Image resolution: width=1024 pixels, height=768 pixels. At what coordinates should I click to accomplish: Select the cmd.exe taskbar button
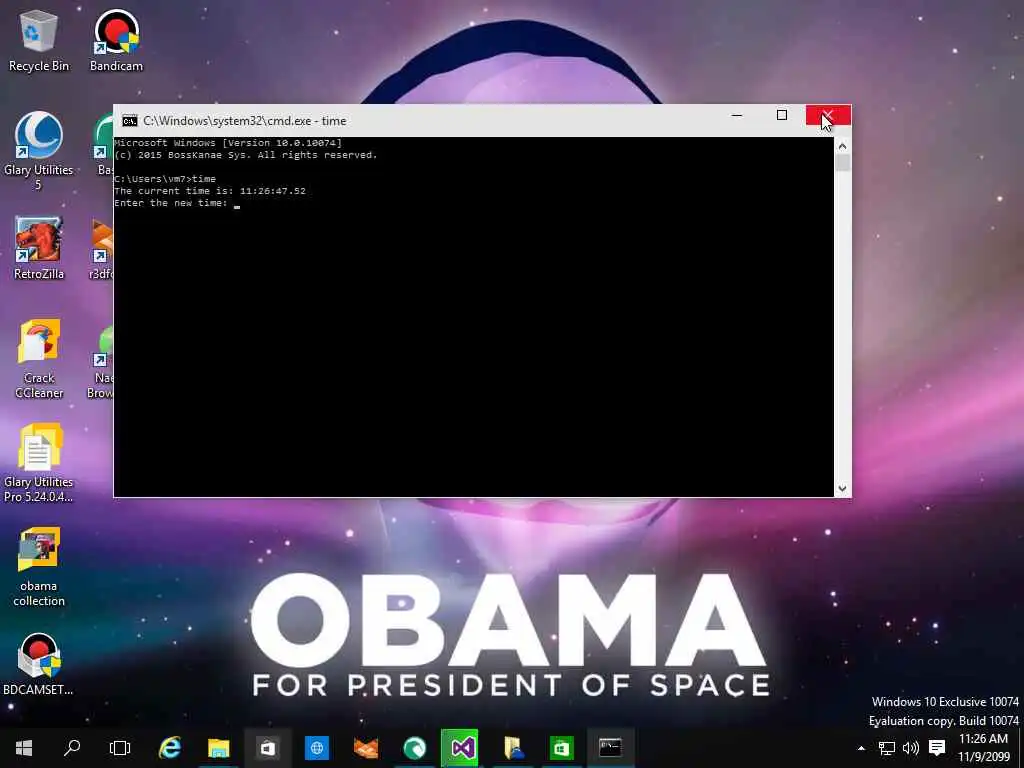pos(611,748)
